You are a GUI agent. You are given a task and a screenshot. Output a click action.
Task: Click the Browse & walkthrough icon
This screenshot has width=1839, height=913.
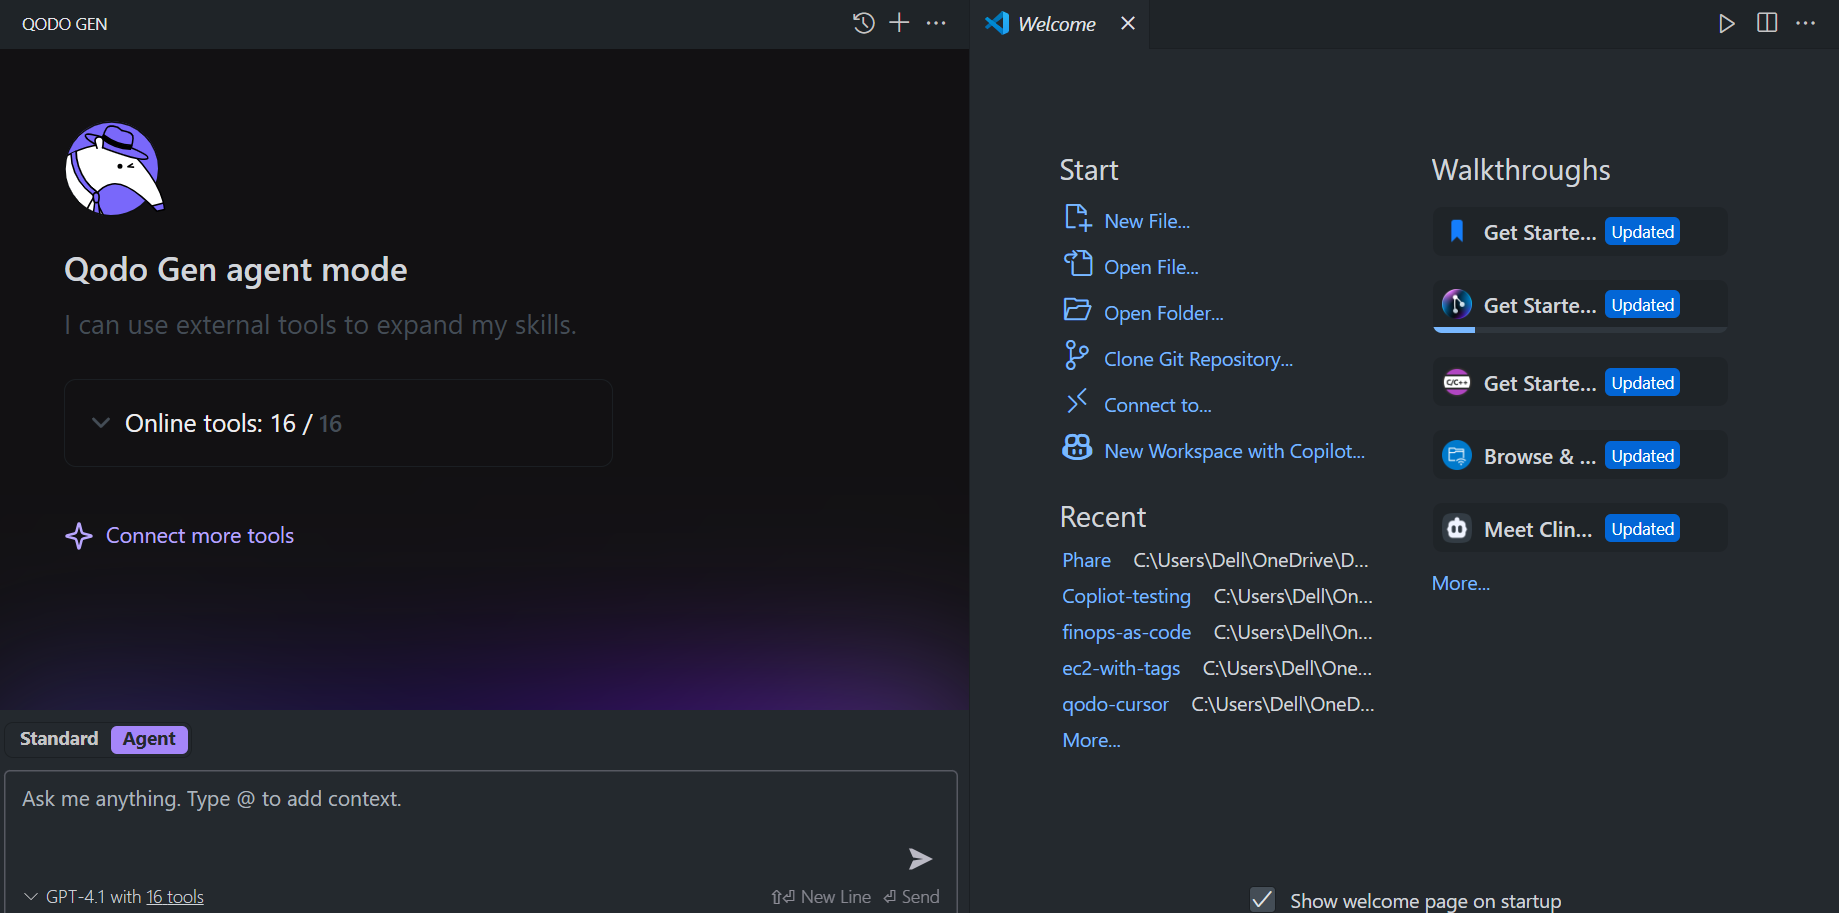1457,456
